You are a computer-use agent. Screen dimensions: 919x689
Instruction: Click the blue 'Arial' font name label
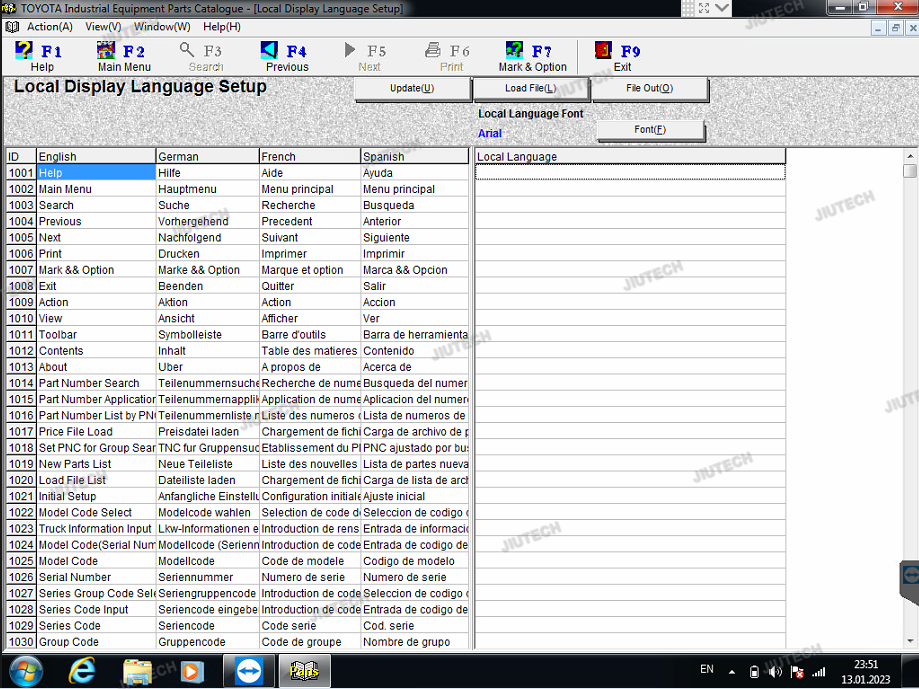point(489,134)
